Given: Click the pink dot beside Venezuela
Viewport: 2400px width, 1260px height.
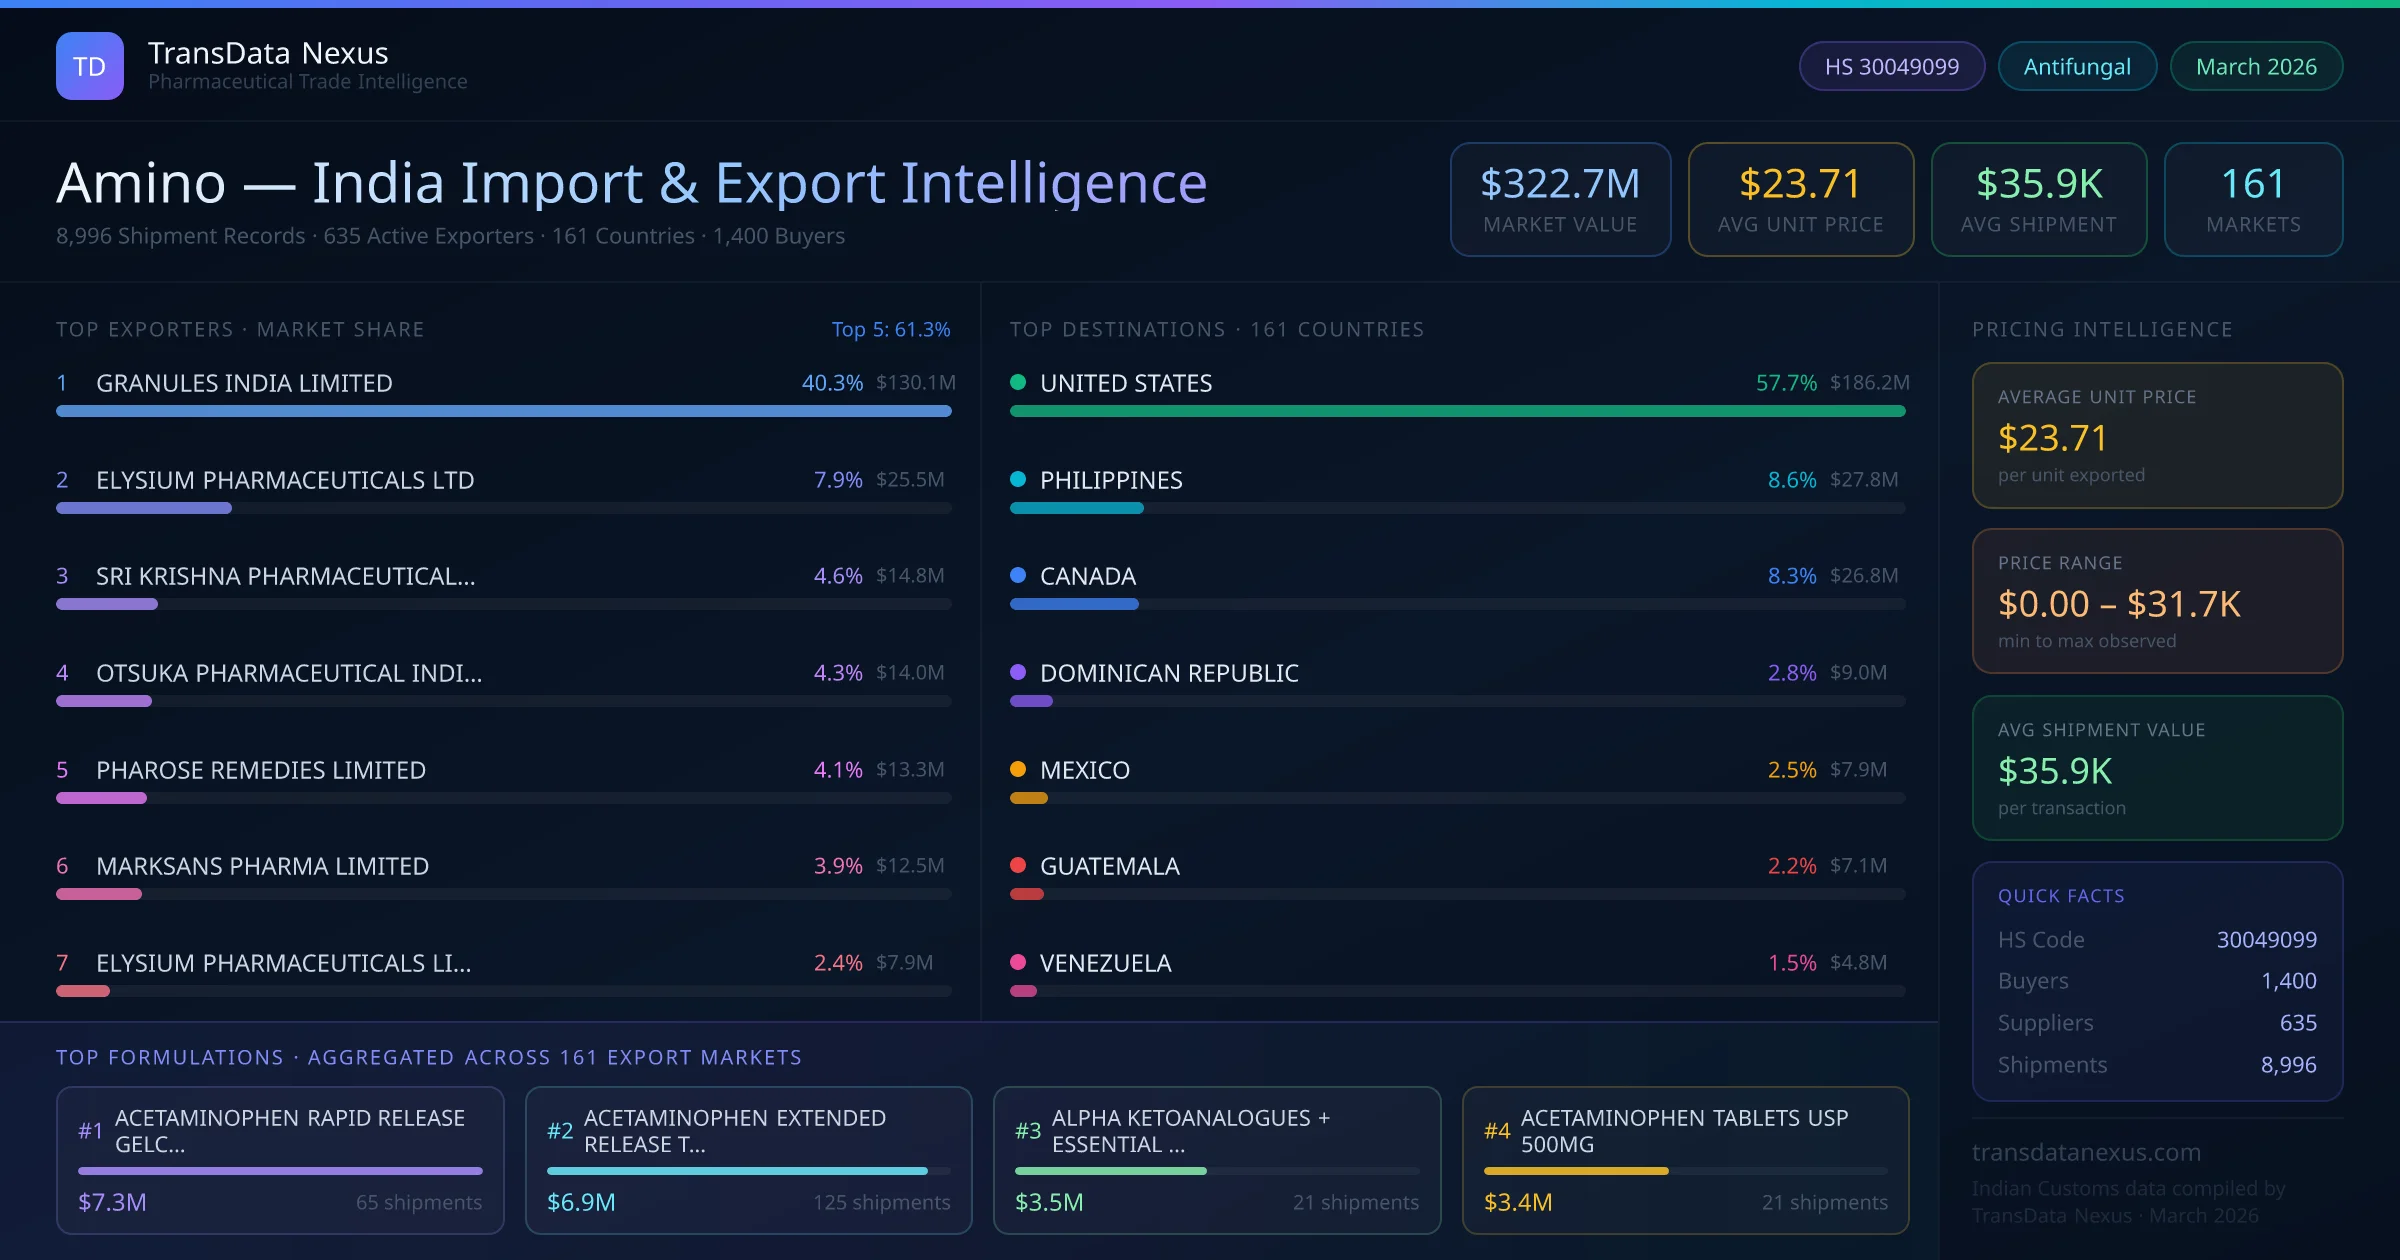Looking at the screenshot, I should tap(1018, 962).
